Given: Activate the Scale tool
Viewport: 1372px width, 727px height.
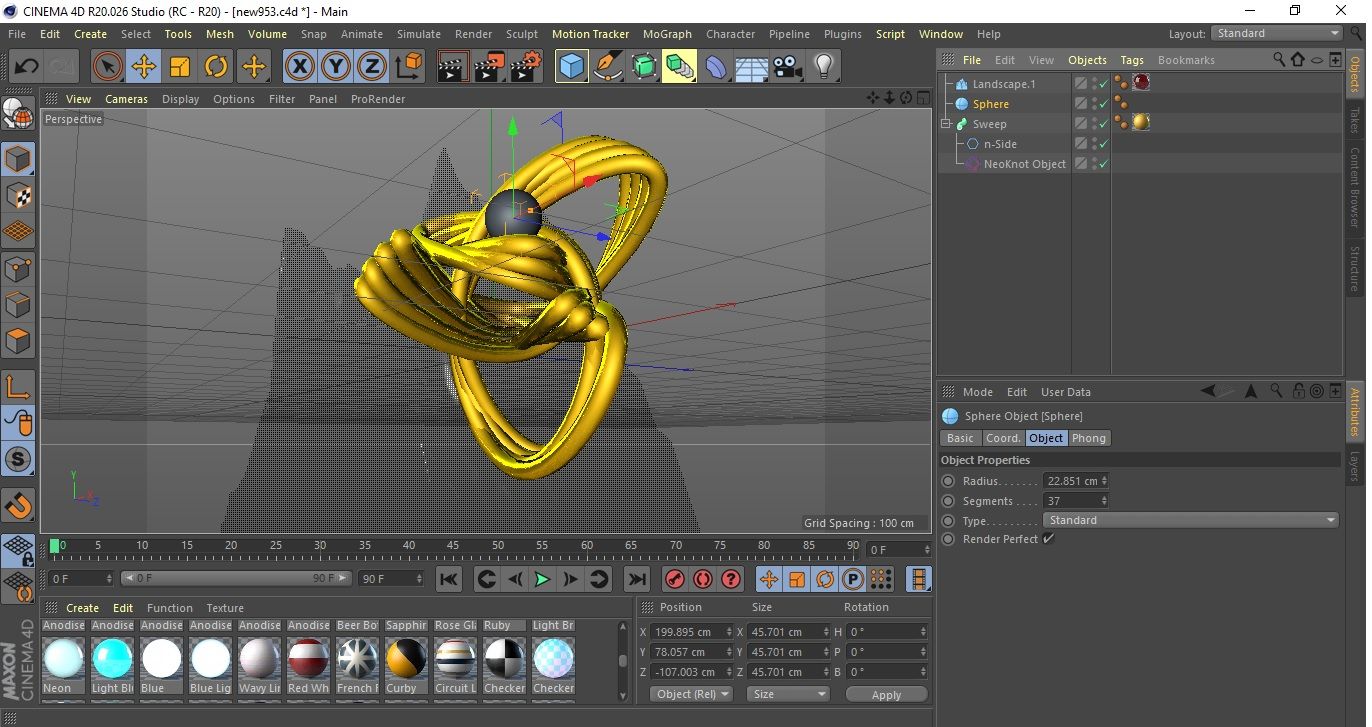Looking at the screenshot, I should (x=180, y=67).
